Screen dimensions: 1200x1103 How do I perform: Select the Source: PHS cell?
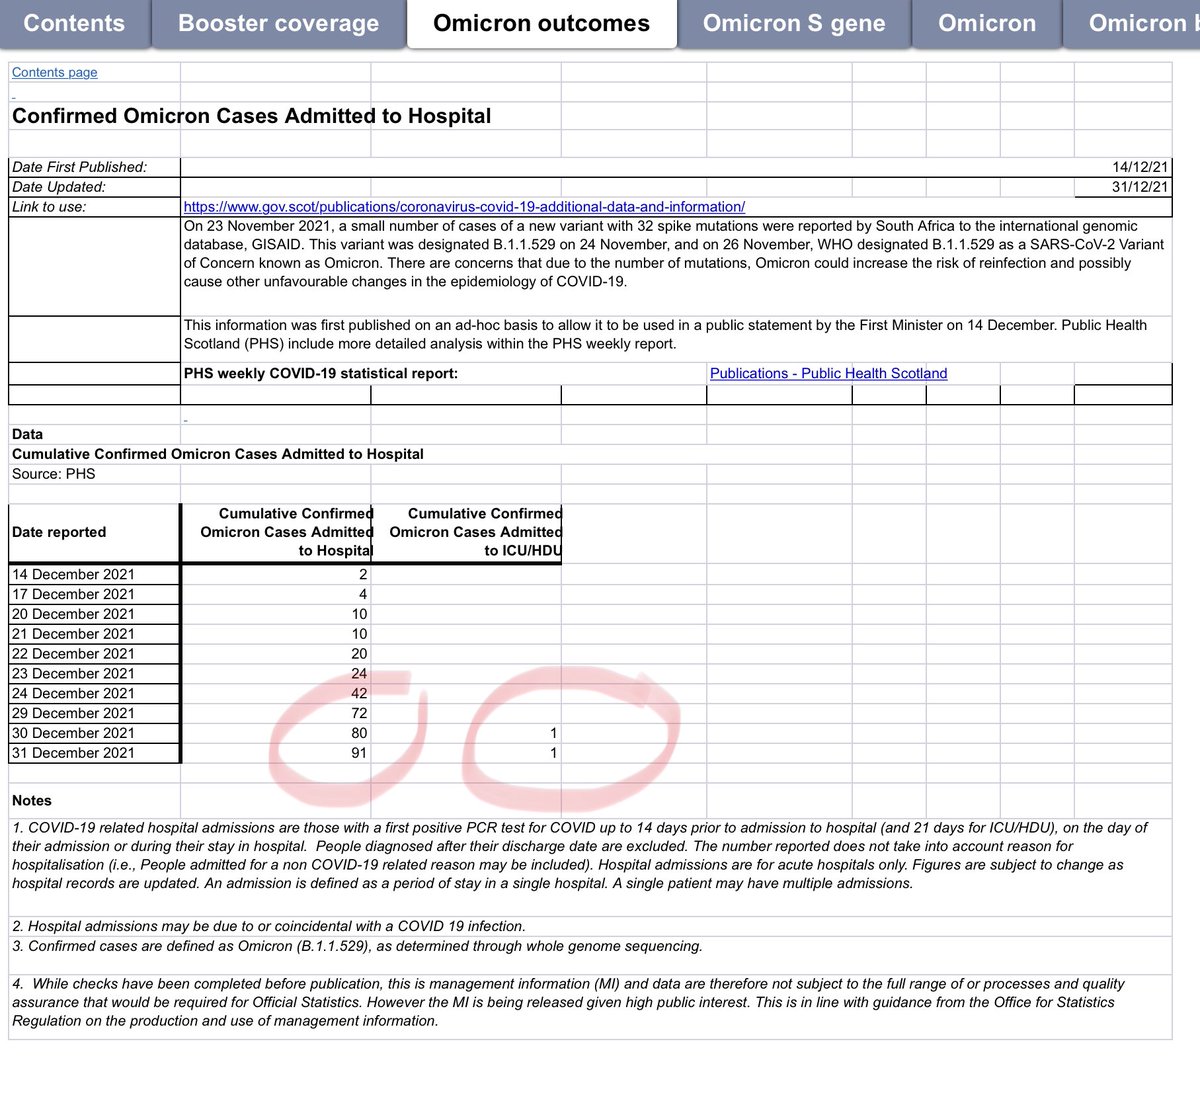point(95,474)
